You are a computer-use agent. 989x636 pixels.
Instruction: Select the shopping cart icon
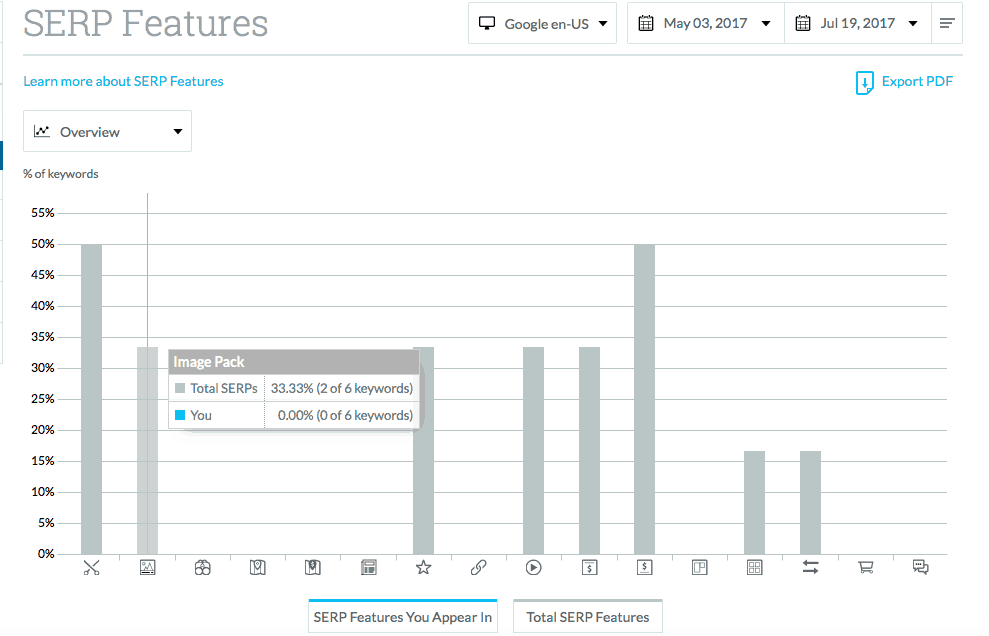tap(865, 568)
